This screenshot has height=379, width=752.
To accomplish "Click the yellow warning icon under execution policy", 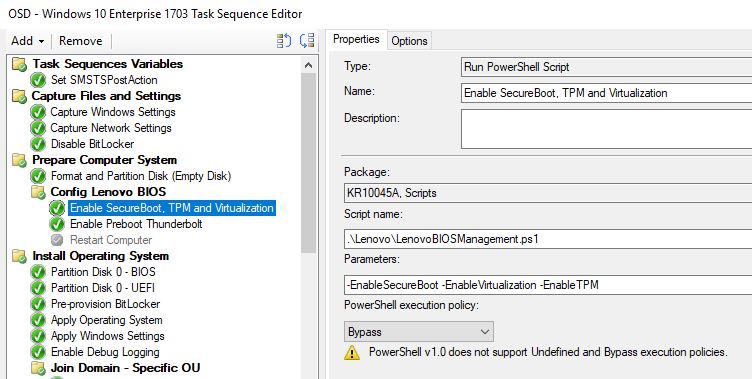I will [x=352, y=353].
